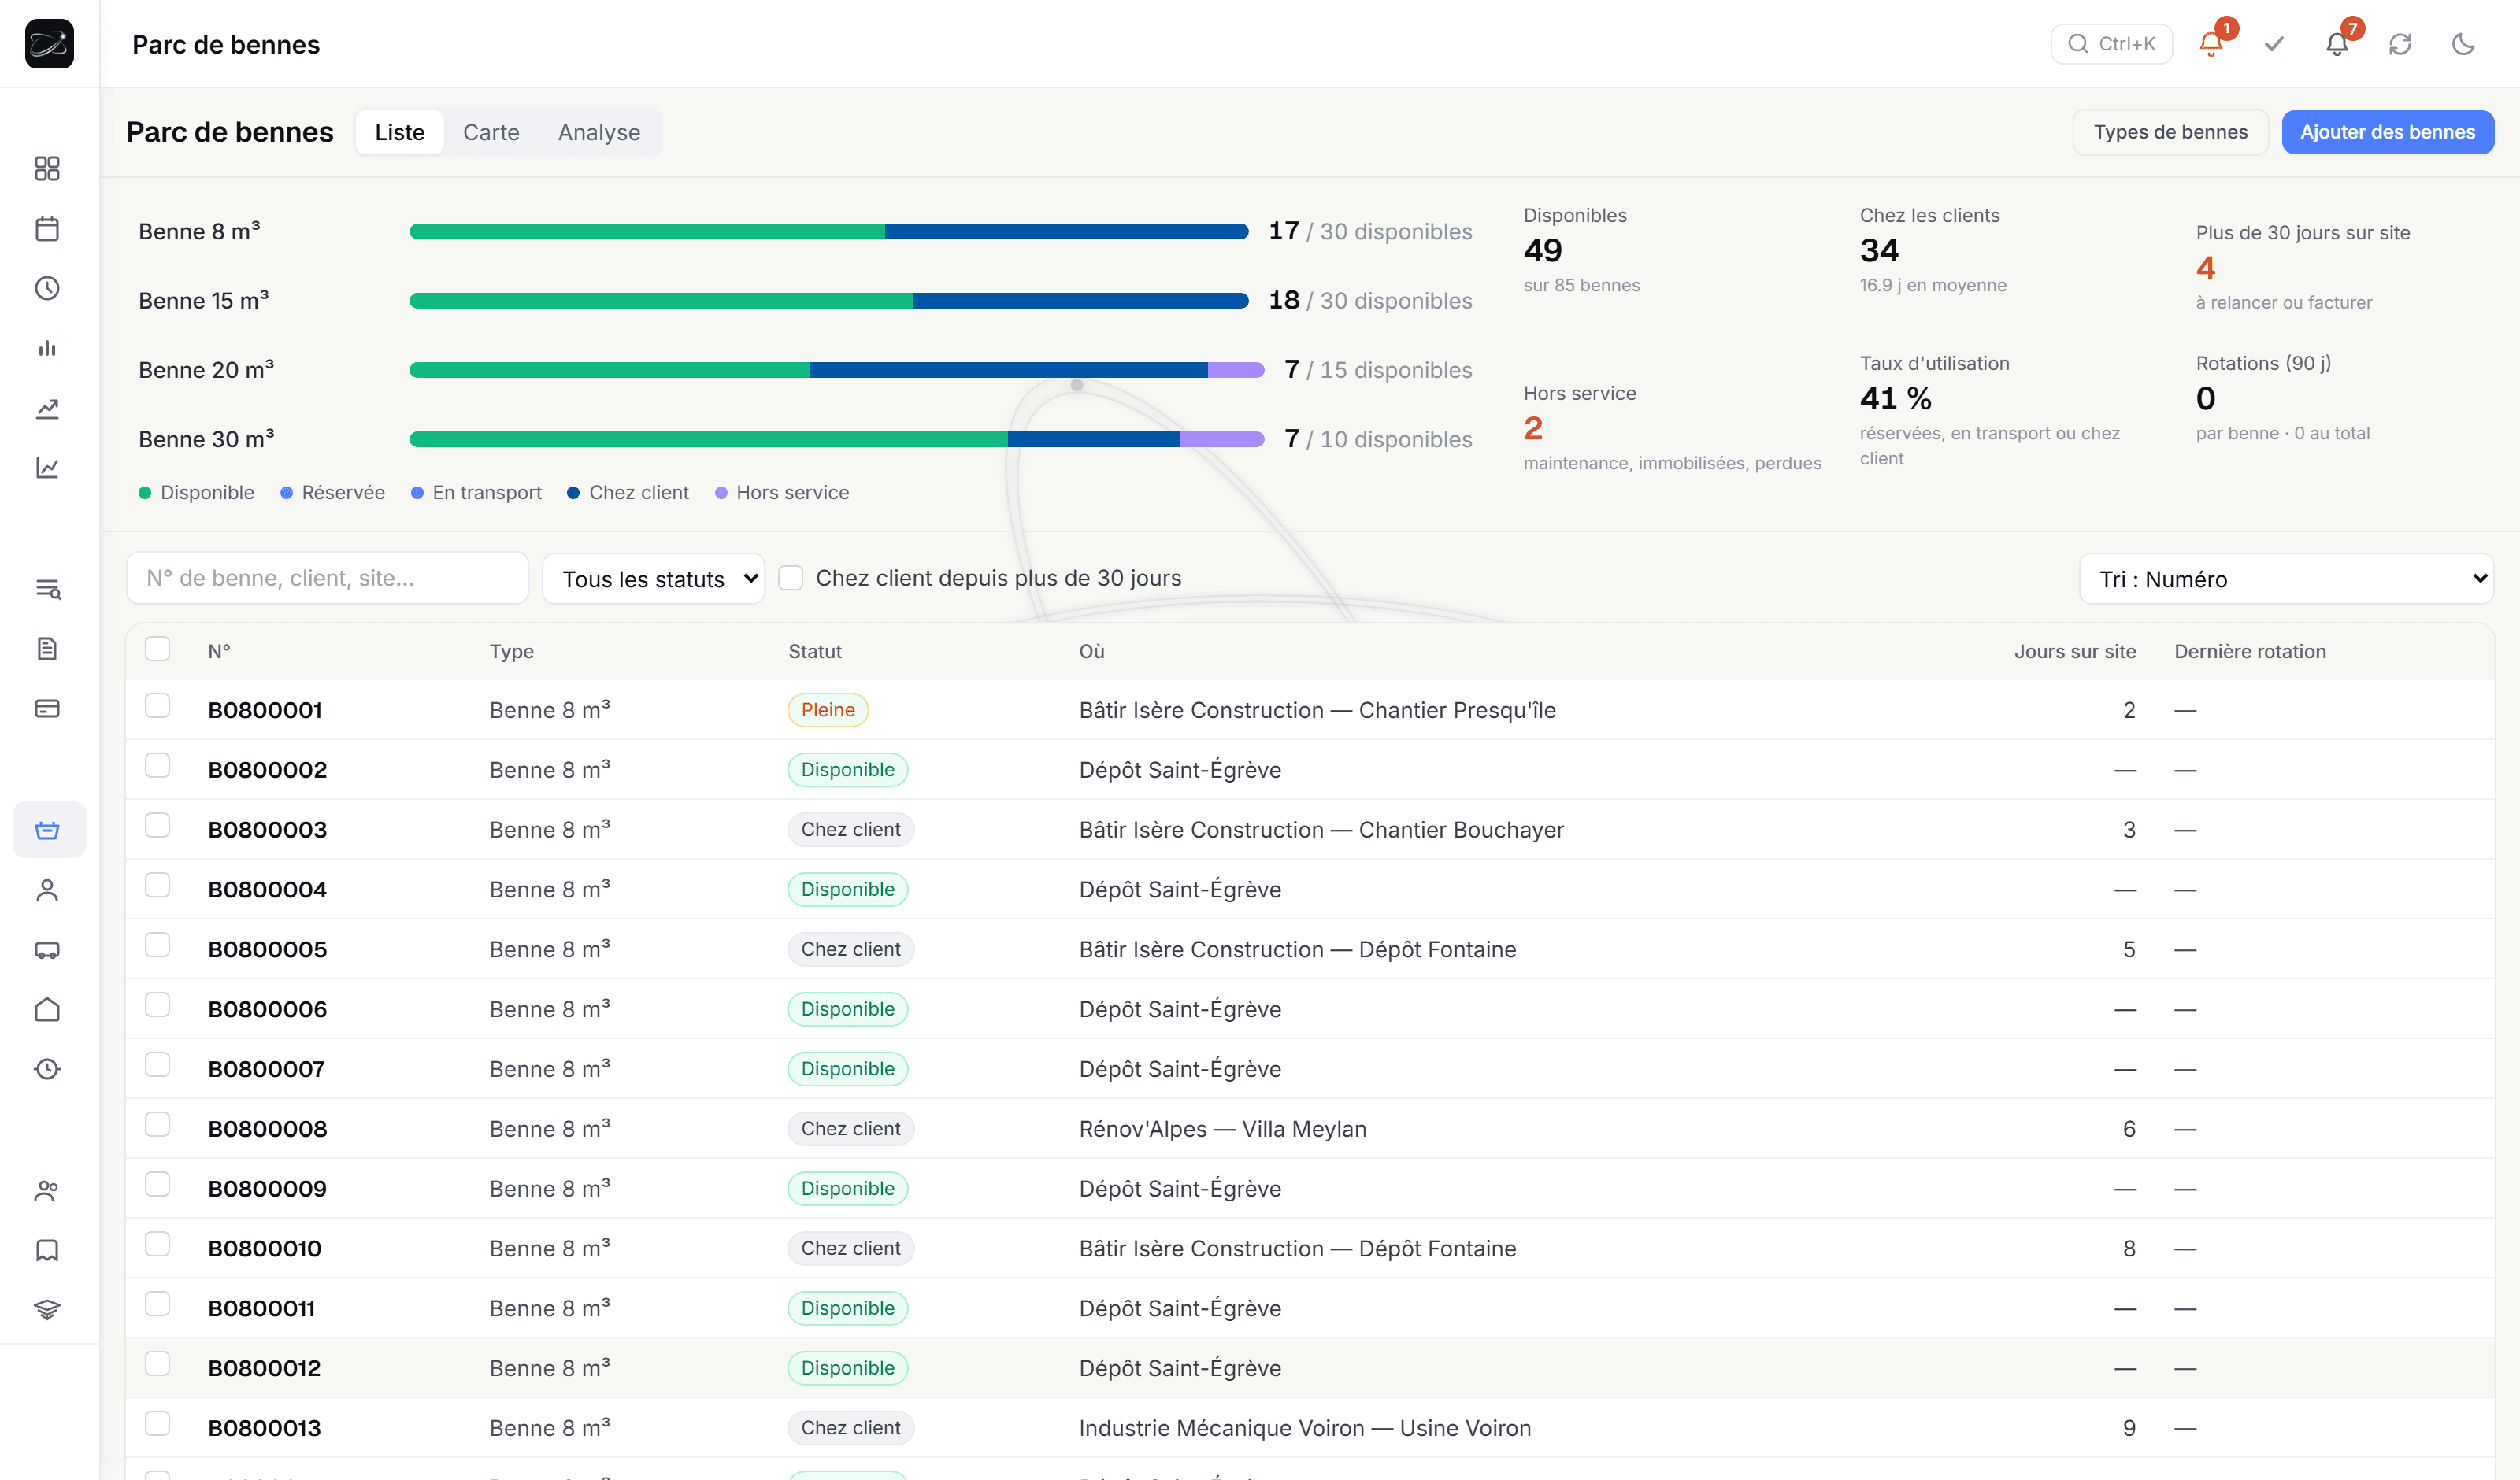The height and width of the screenshot is (1480, 2520).
Task: Open the history clock icon in sidebar
Action: pyautogui.click(x=47, y=1070)
